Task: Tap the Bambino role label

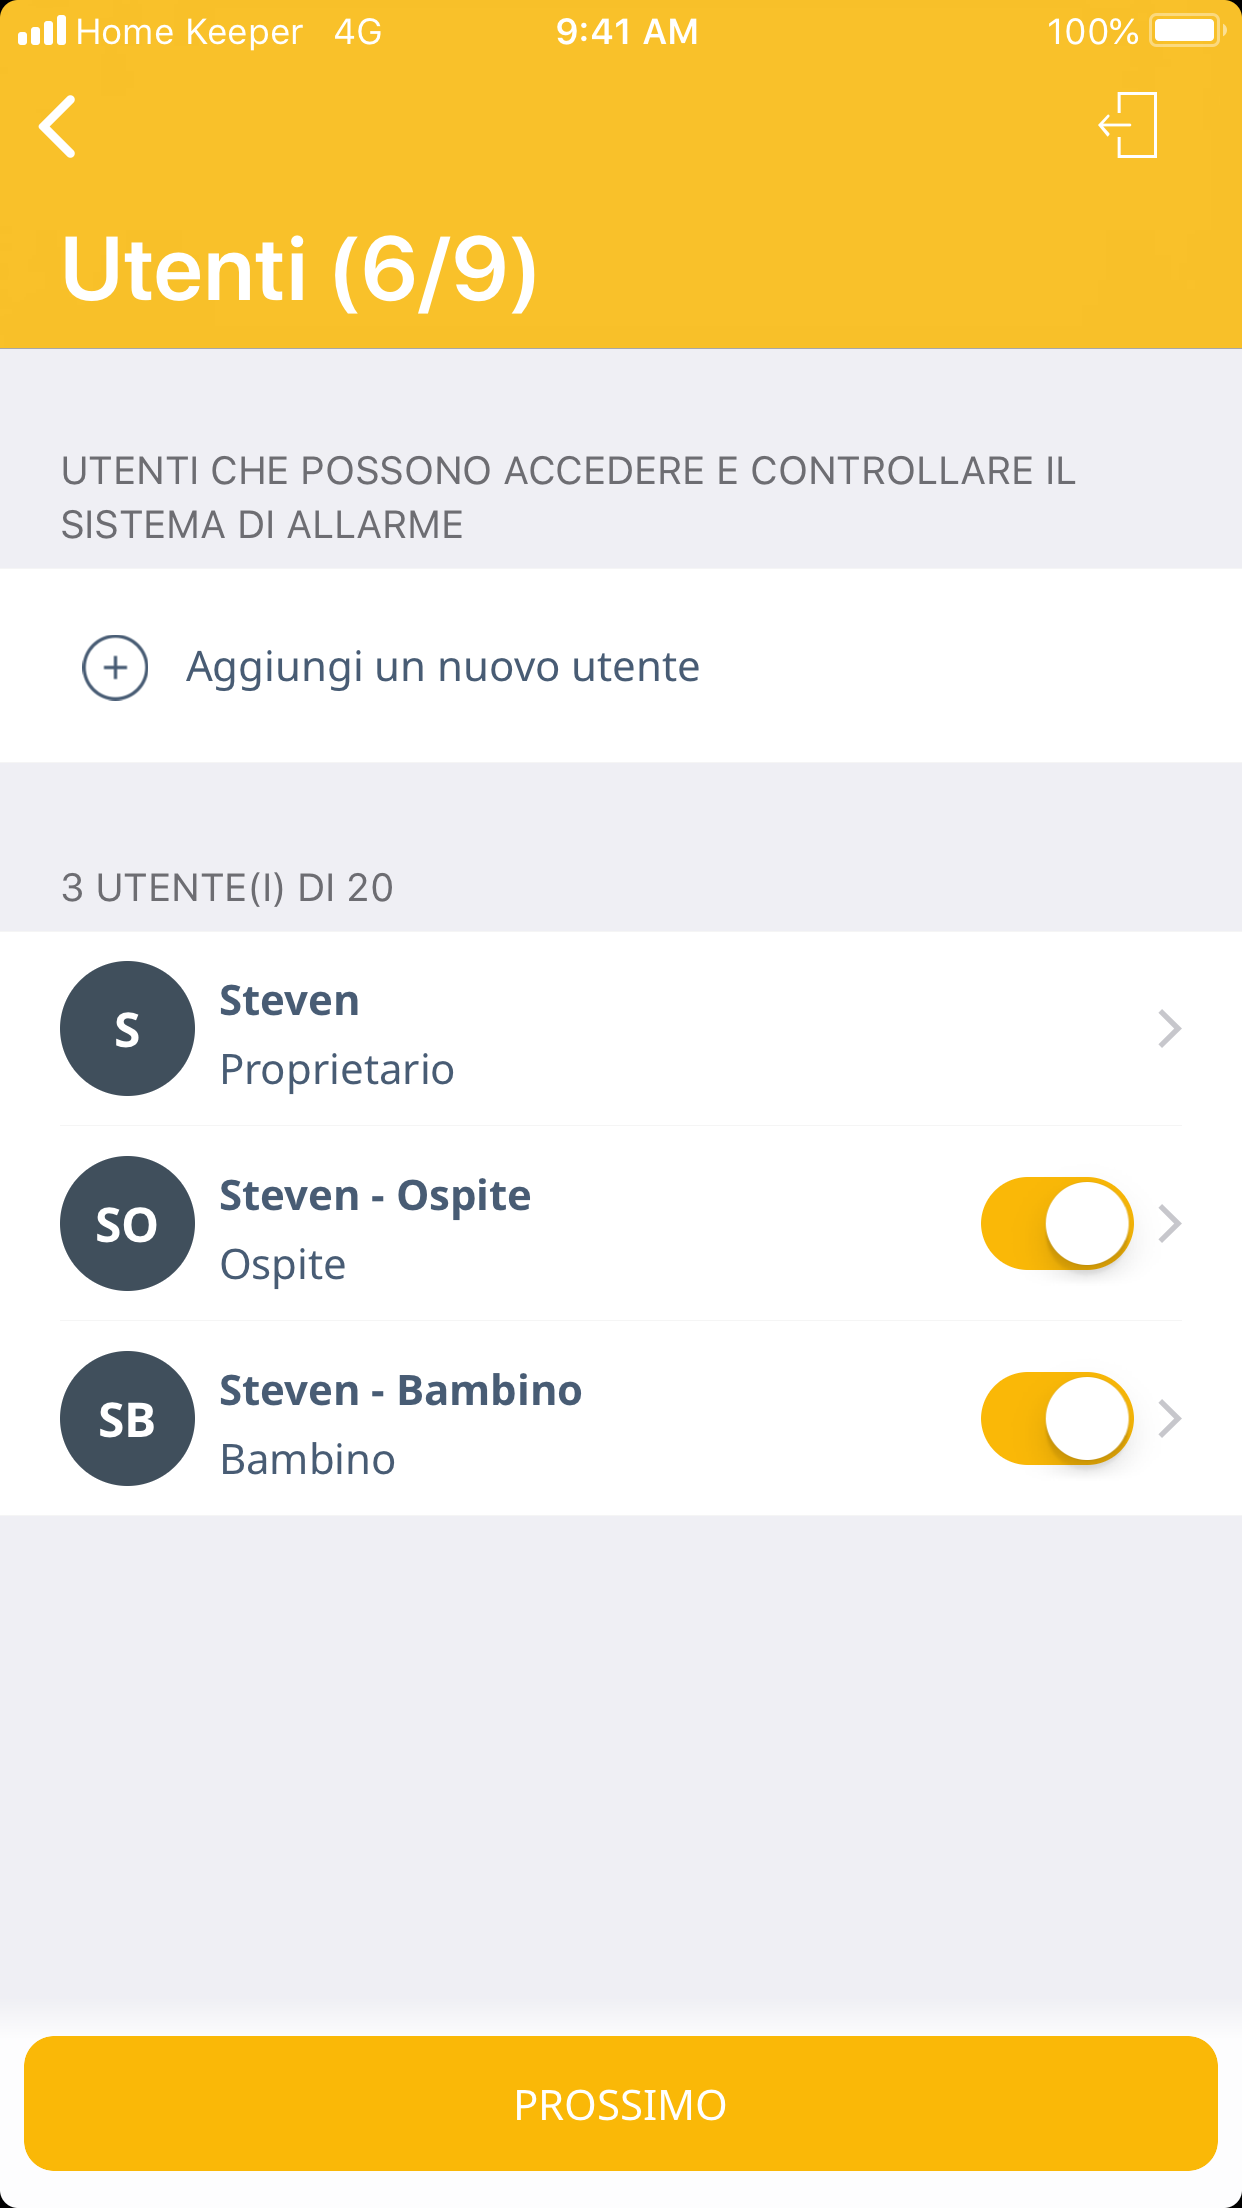Action: [x=307, y=1460]
